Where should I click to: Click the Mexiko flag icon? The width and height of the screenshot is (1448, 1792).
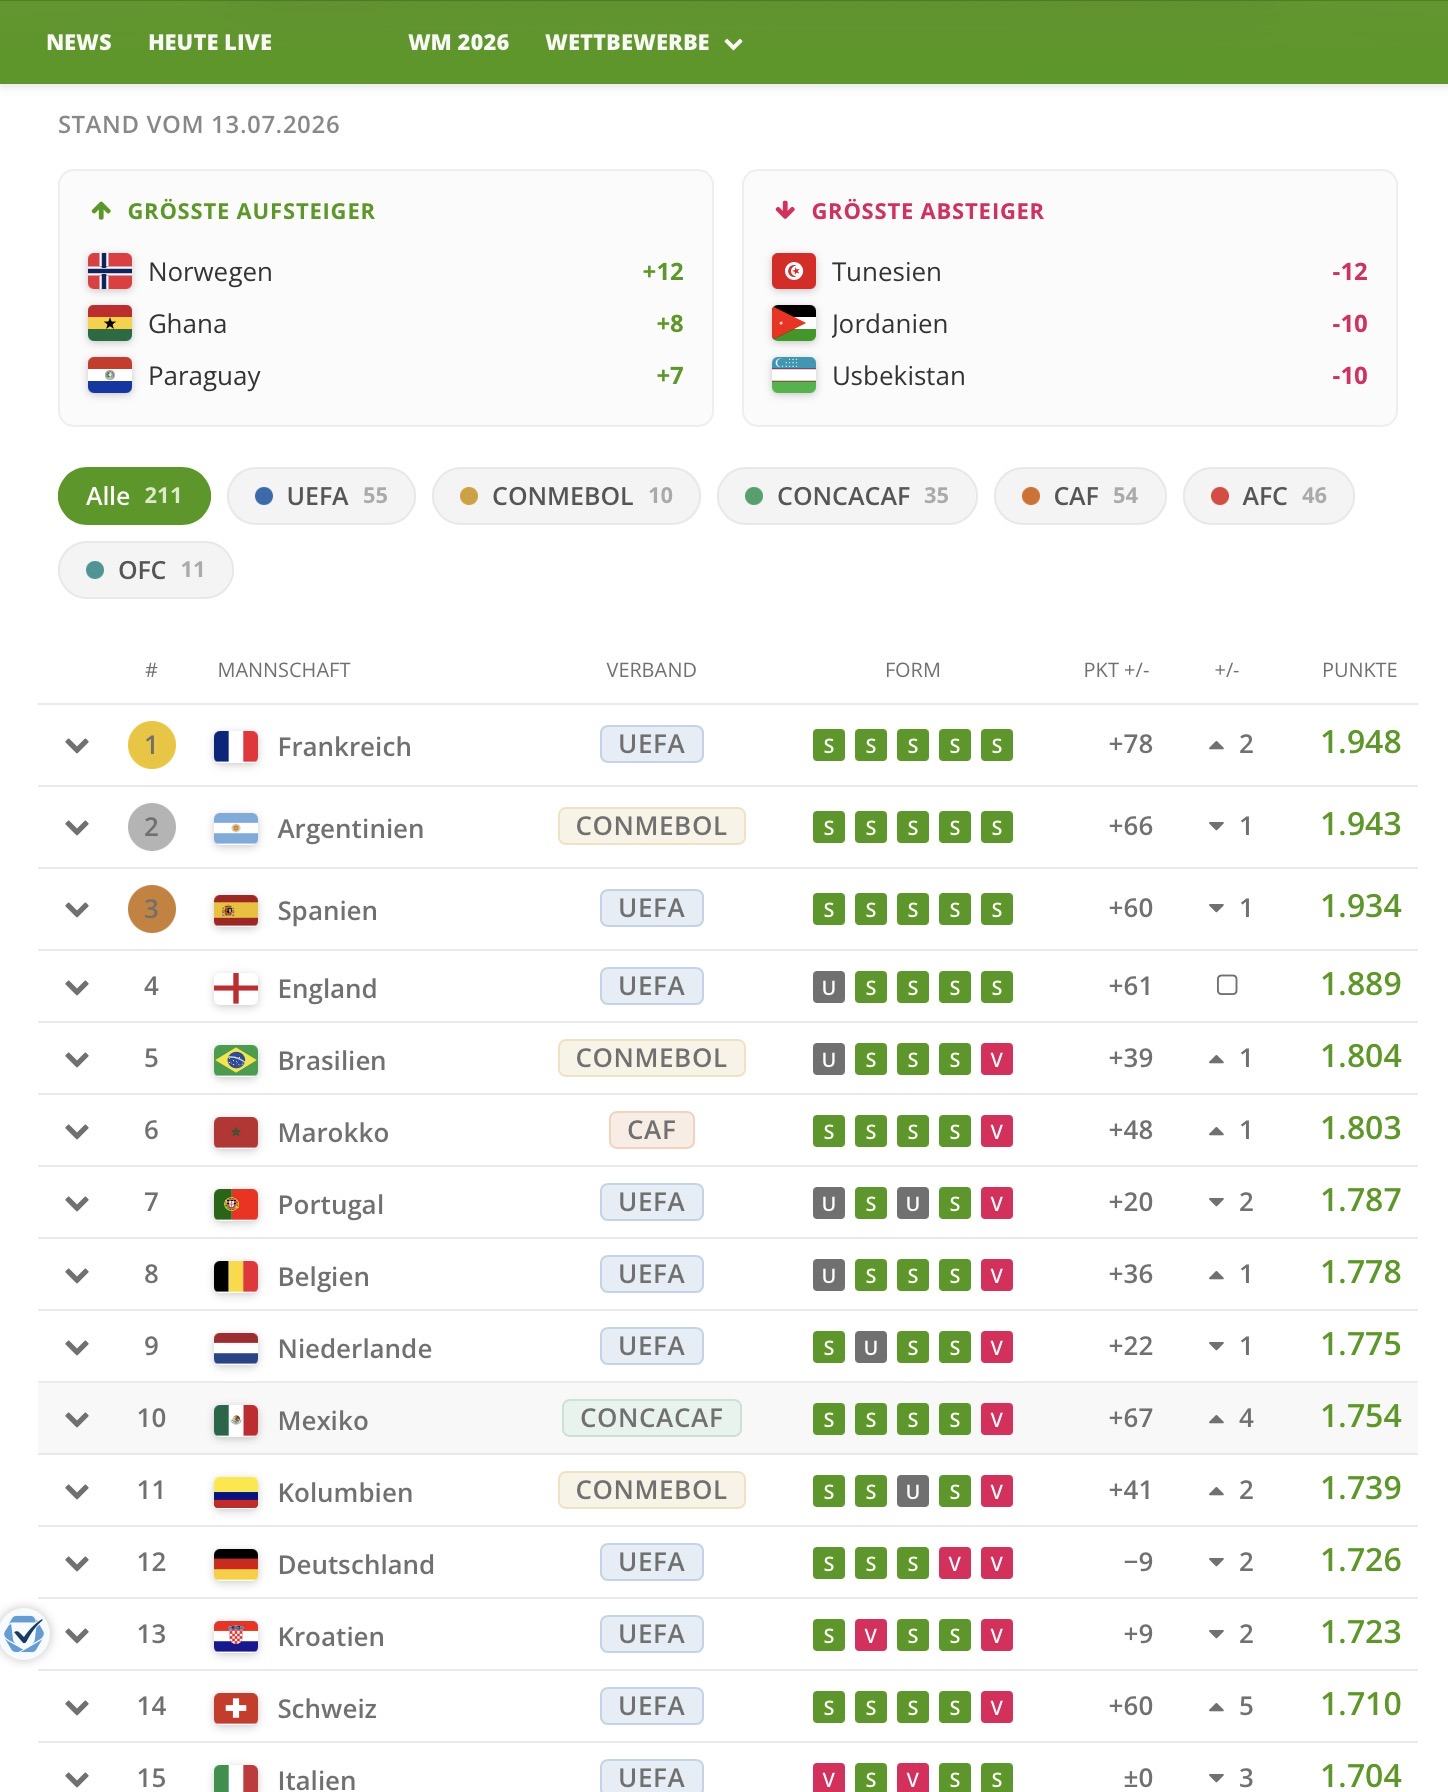pyautogui.click(x=236, y=1420)
